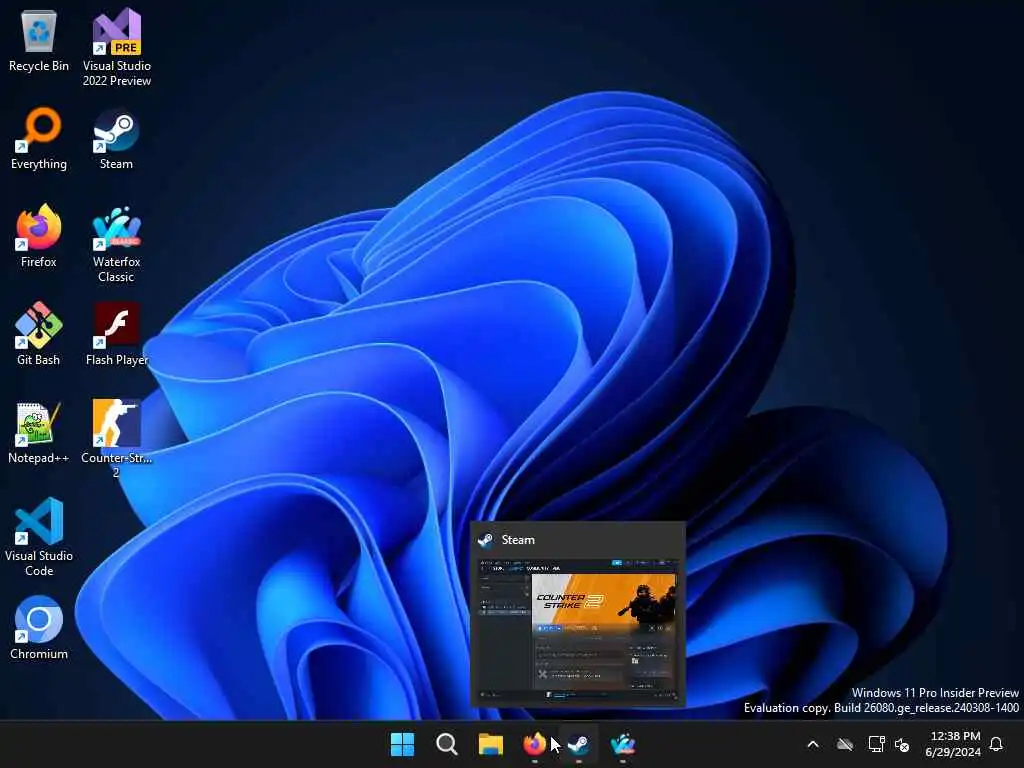Viewport: 1024px width, 768px height.
Task: Click the Steam taskbar icon
Action: 579,744
